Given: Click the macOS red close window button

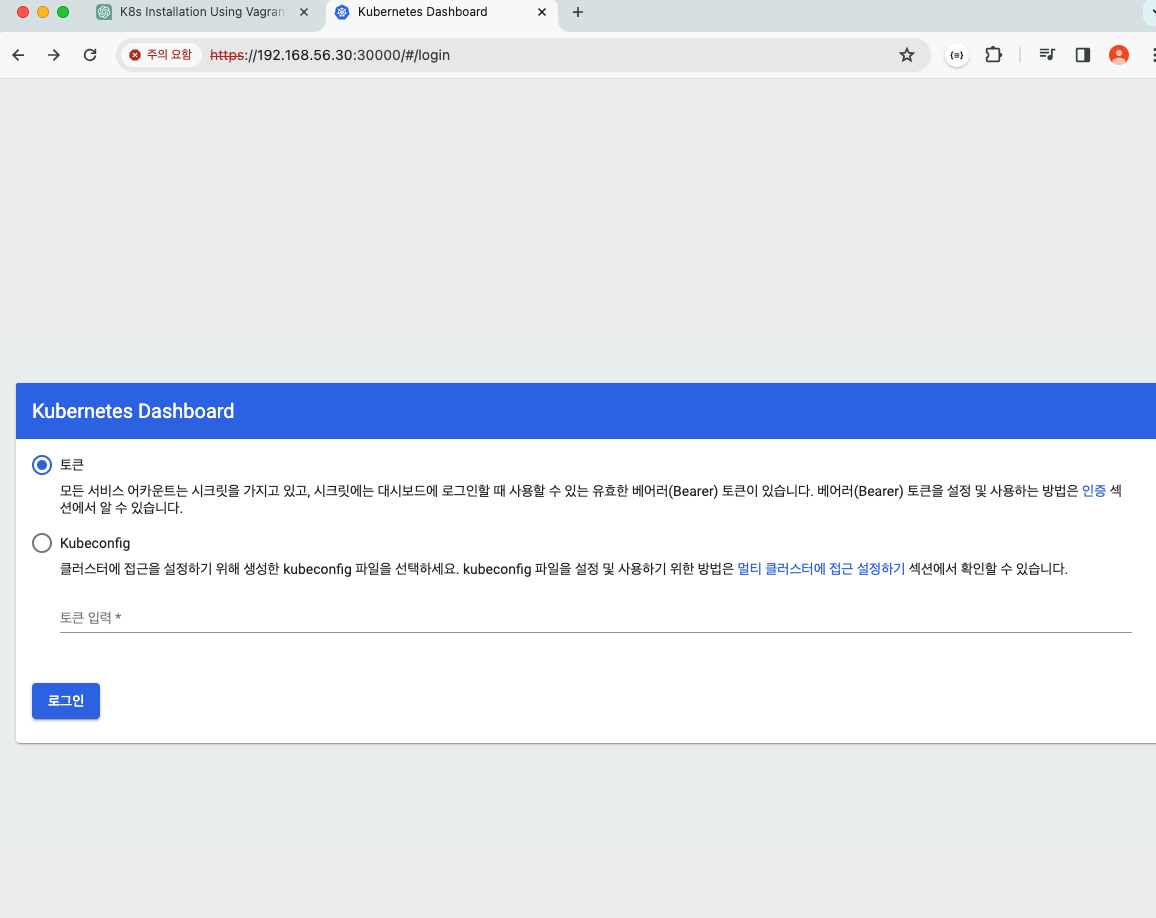Looking at the screenshot, I should click(x=23, y=12).
